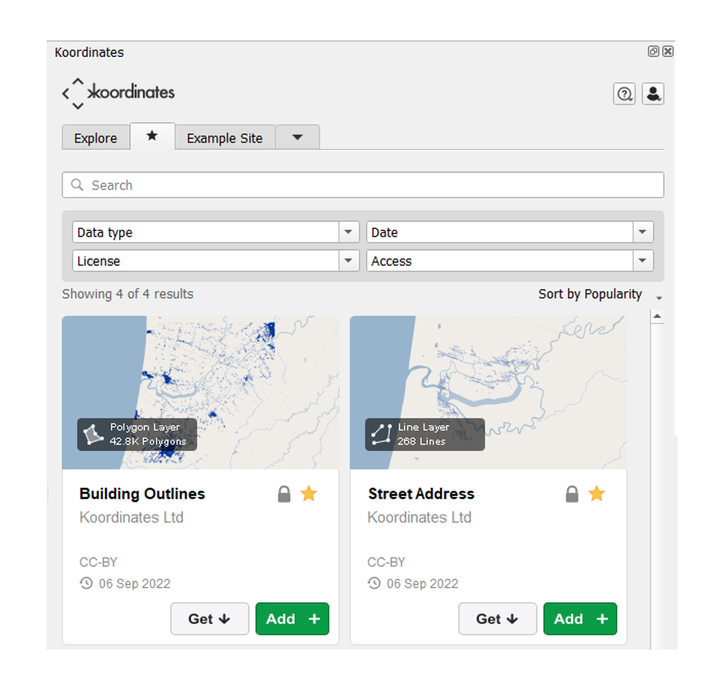
Task: Switch to the Explore tab
Action: point(96,138)
